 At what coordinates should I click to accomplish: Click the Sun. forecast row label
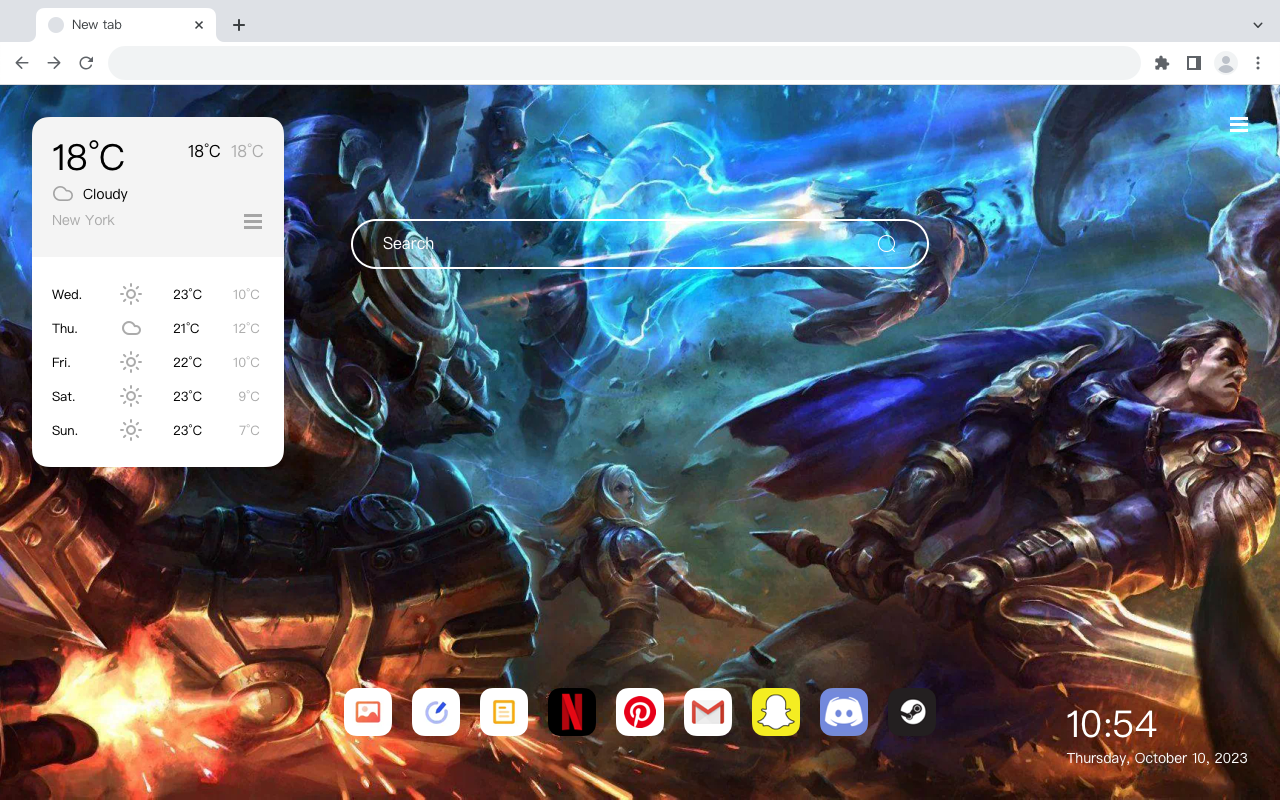[x=65, y=430]
